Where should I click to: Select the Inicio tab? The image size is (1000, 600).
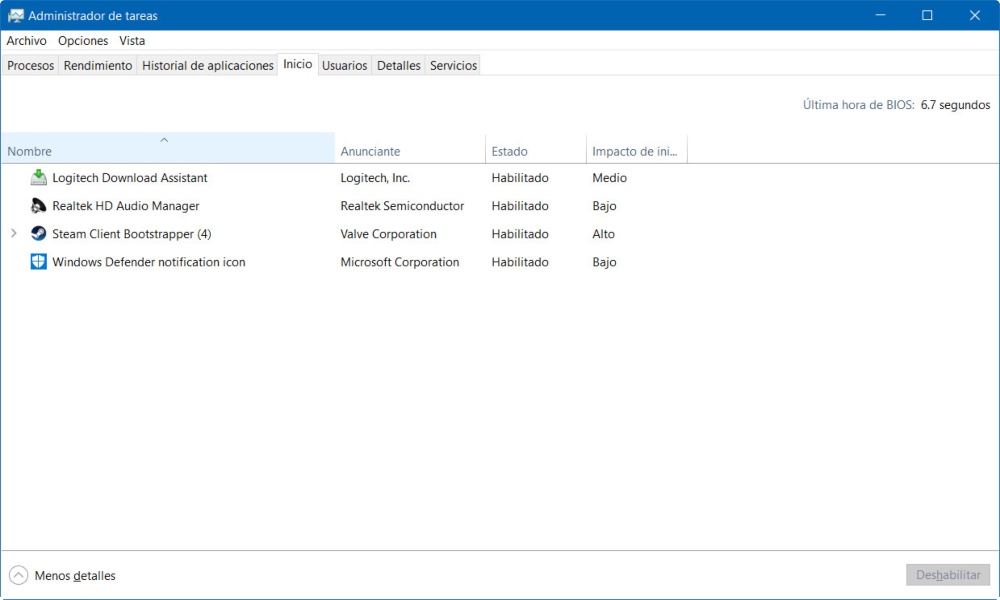click(x=298, y=64)
